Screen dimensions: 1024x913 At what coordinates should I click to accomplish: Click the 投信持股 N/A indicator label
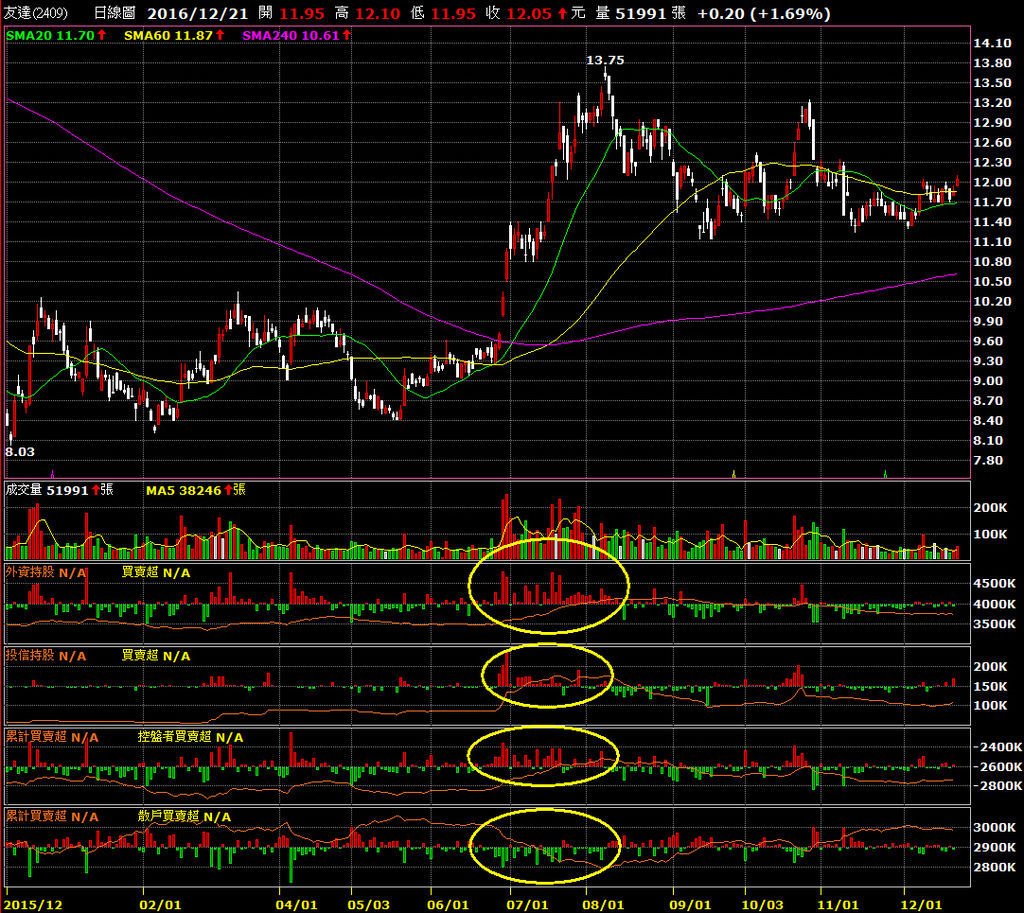[46, 655]
